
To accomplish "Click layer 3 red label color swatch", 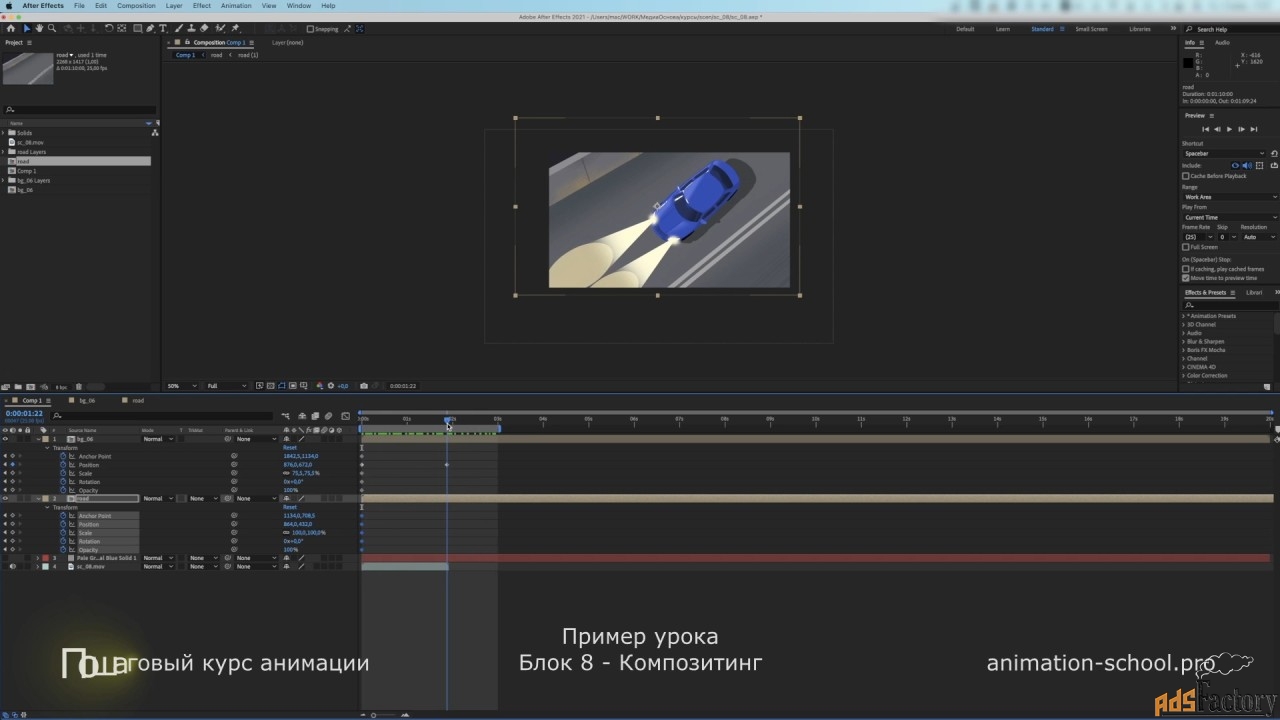I will (45, 558).
